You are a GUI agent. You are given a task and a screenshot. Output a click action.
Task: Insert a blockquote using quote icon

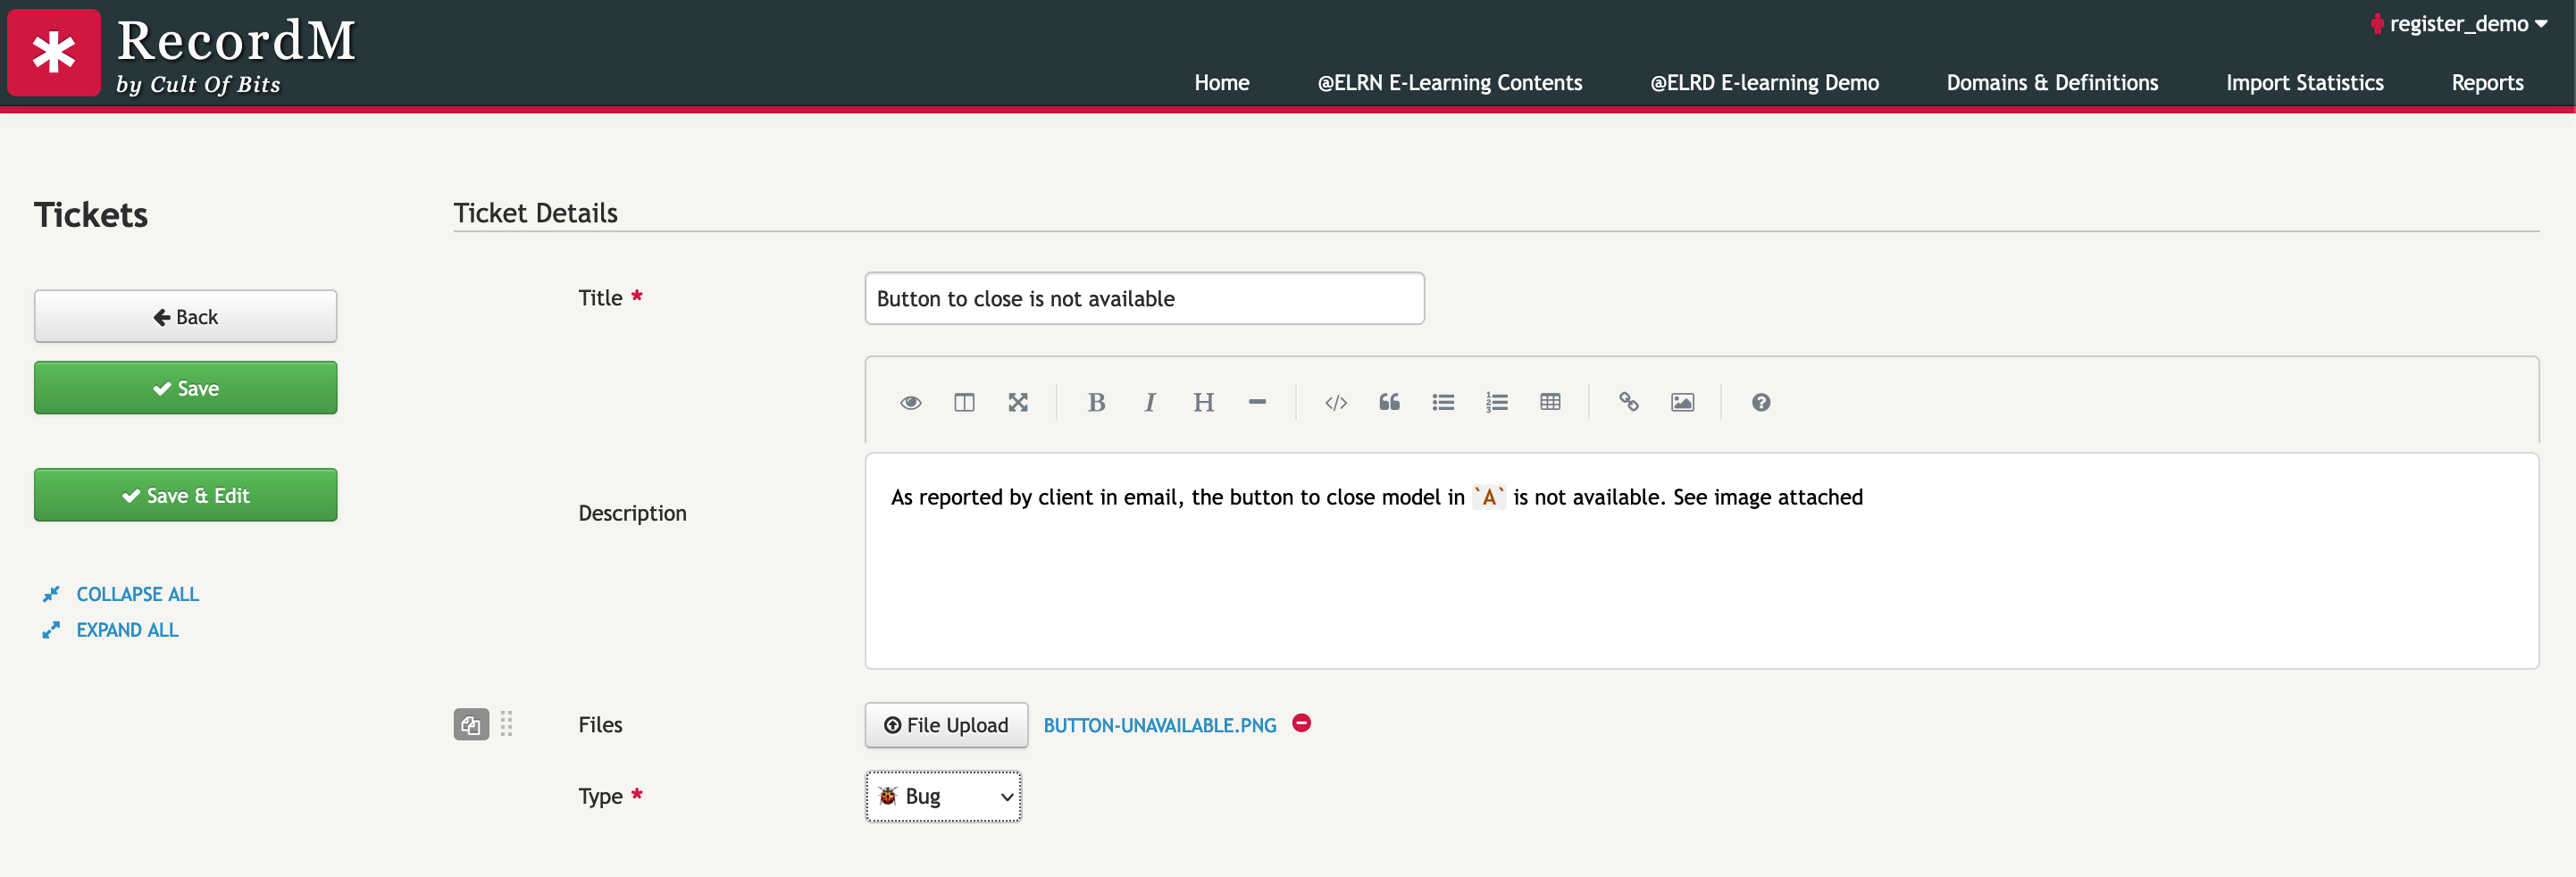tap(1389, 402)
